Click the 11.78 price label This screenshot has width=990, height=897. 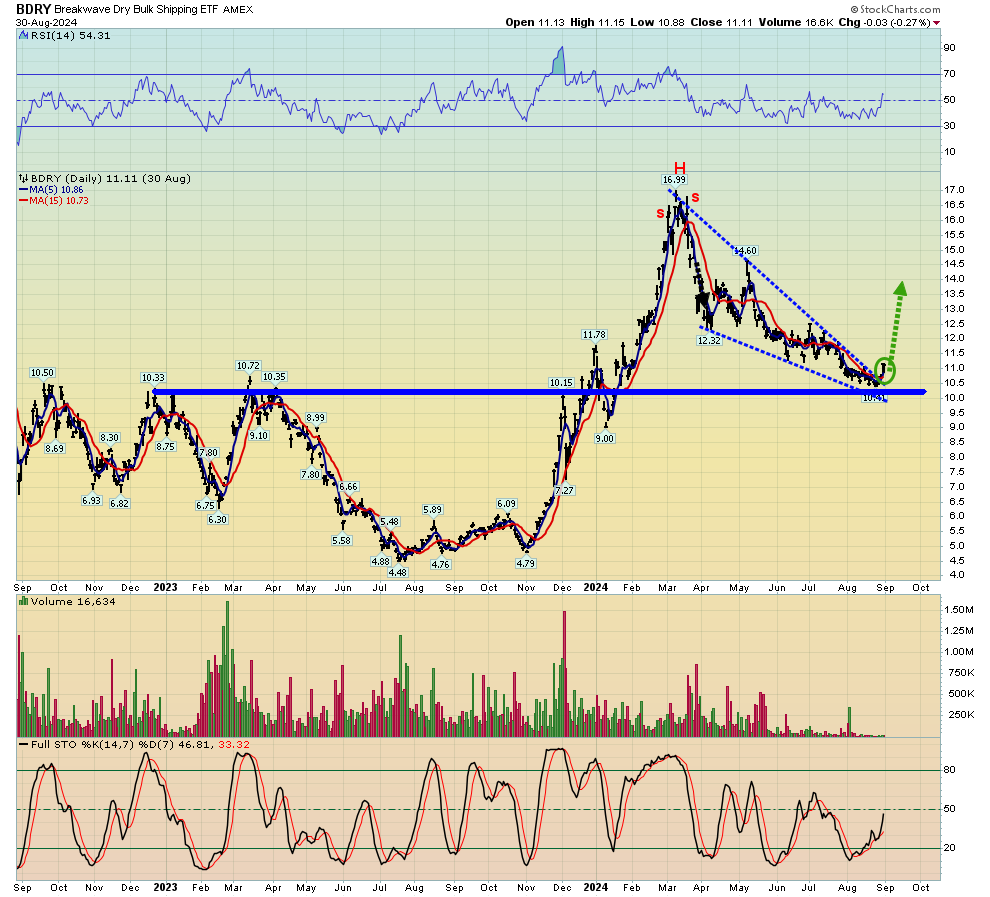595,335
